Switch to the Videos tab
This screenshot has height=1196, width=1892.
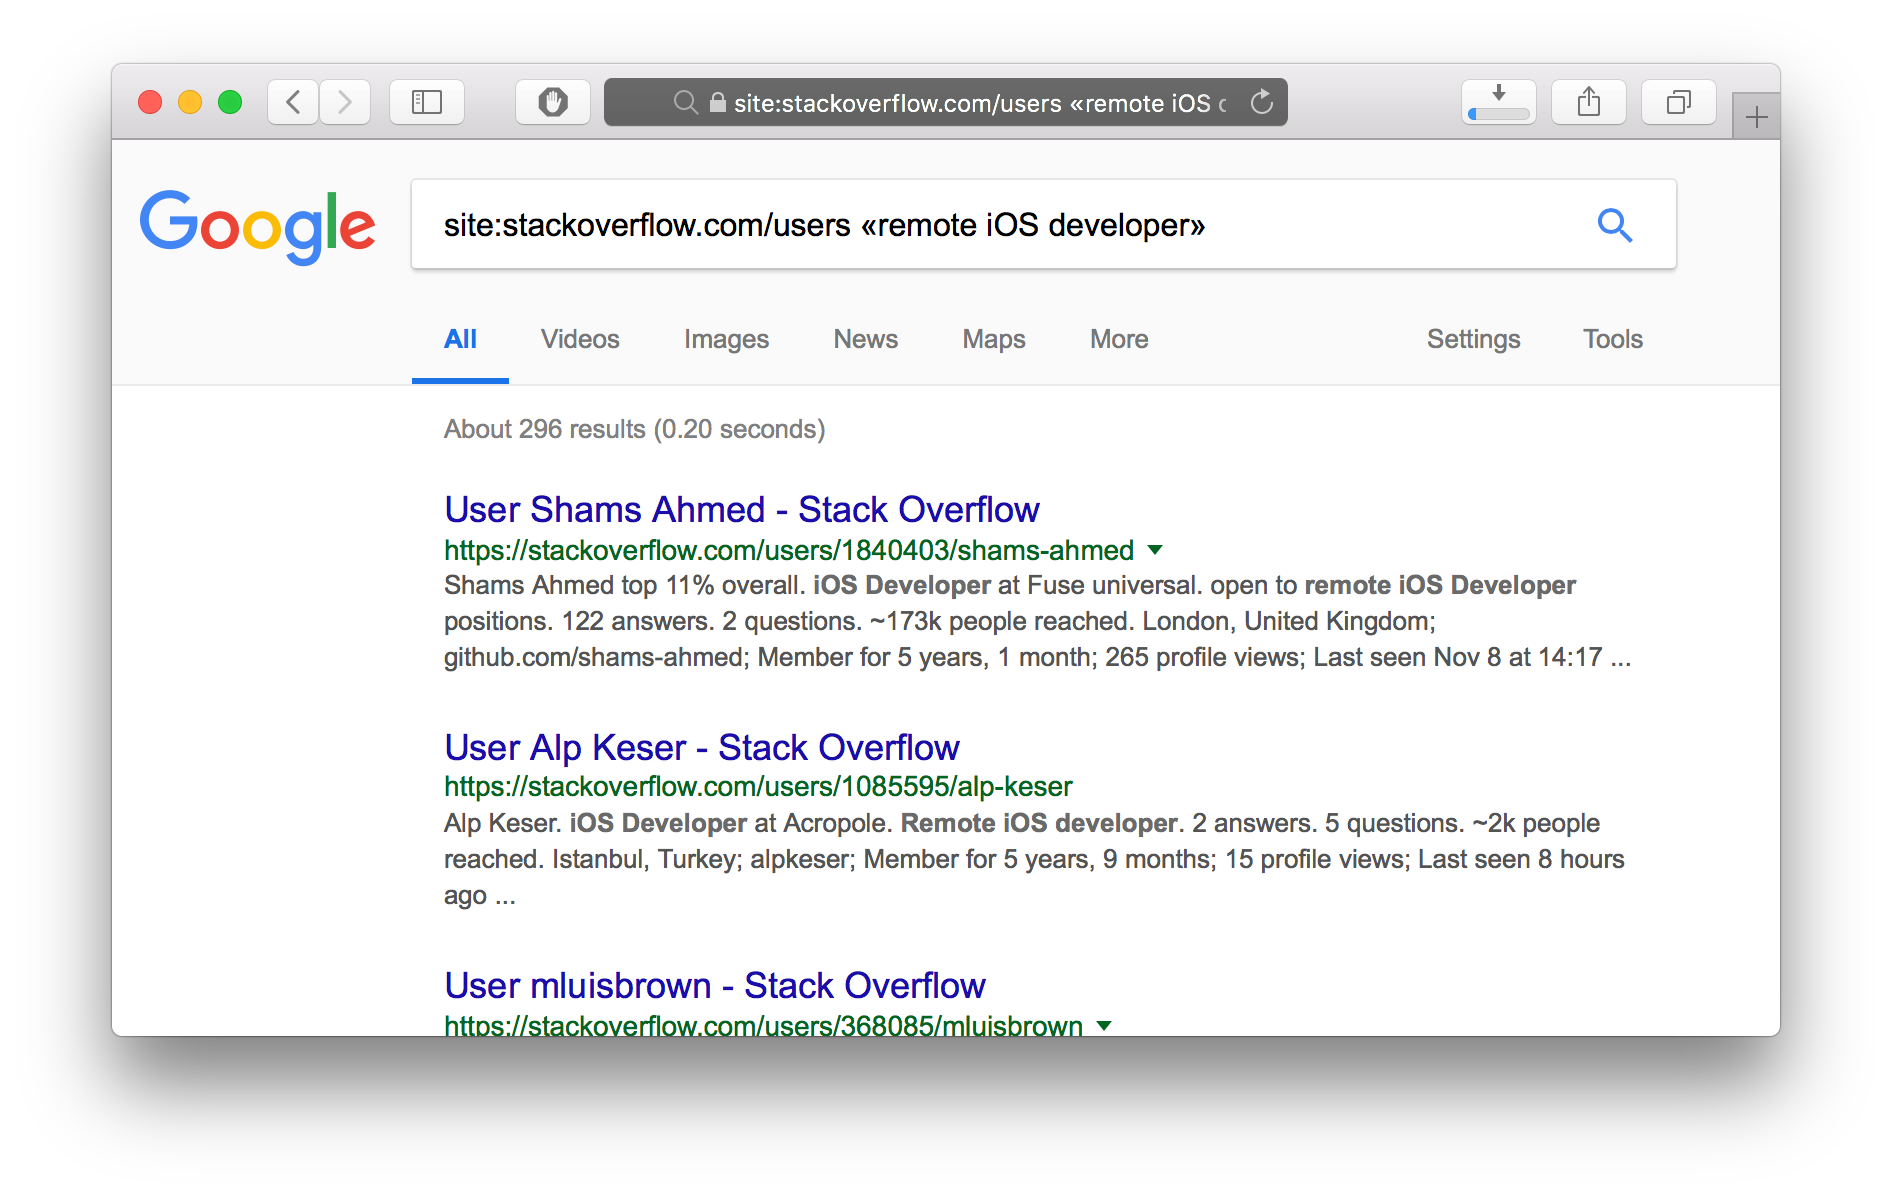coord(580,339)
